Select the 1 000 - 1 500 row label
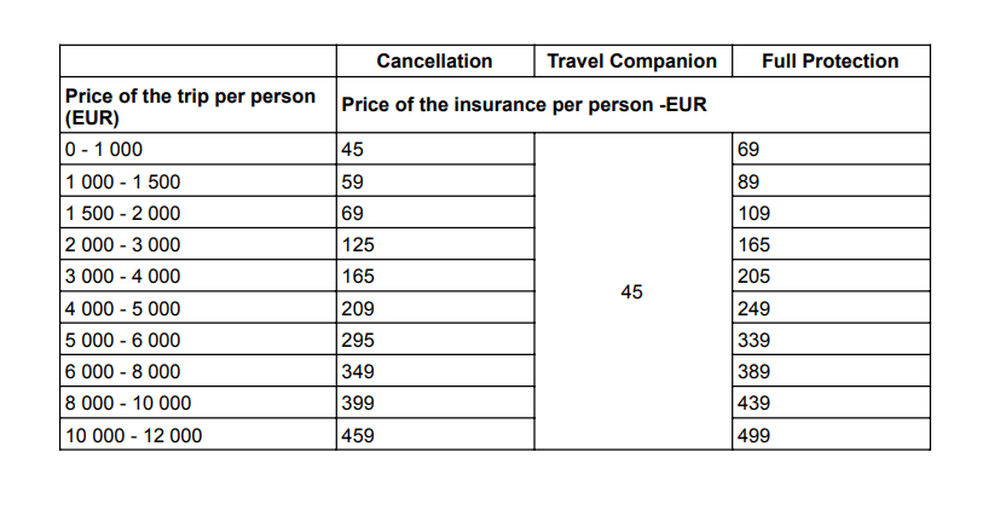This screenshot has height=516, width=1000. point(122,182)
